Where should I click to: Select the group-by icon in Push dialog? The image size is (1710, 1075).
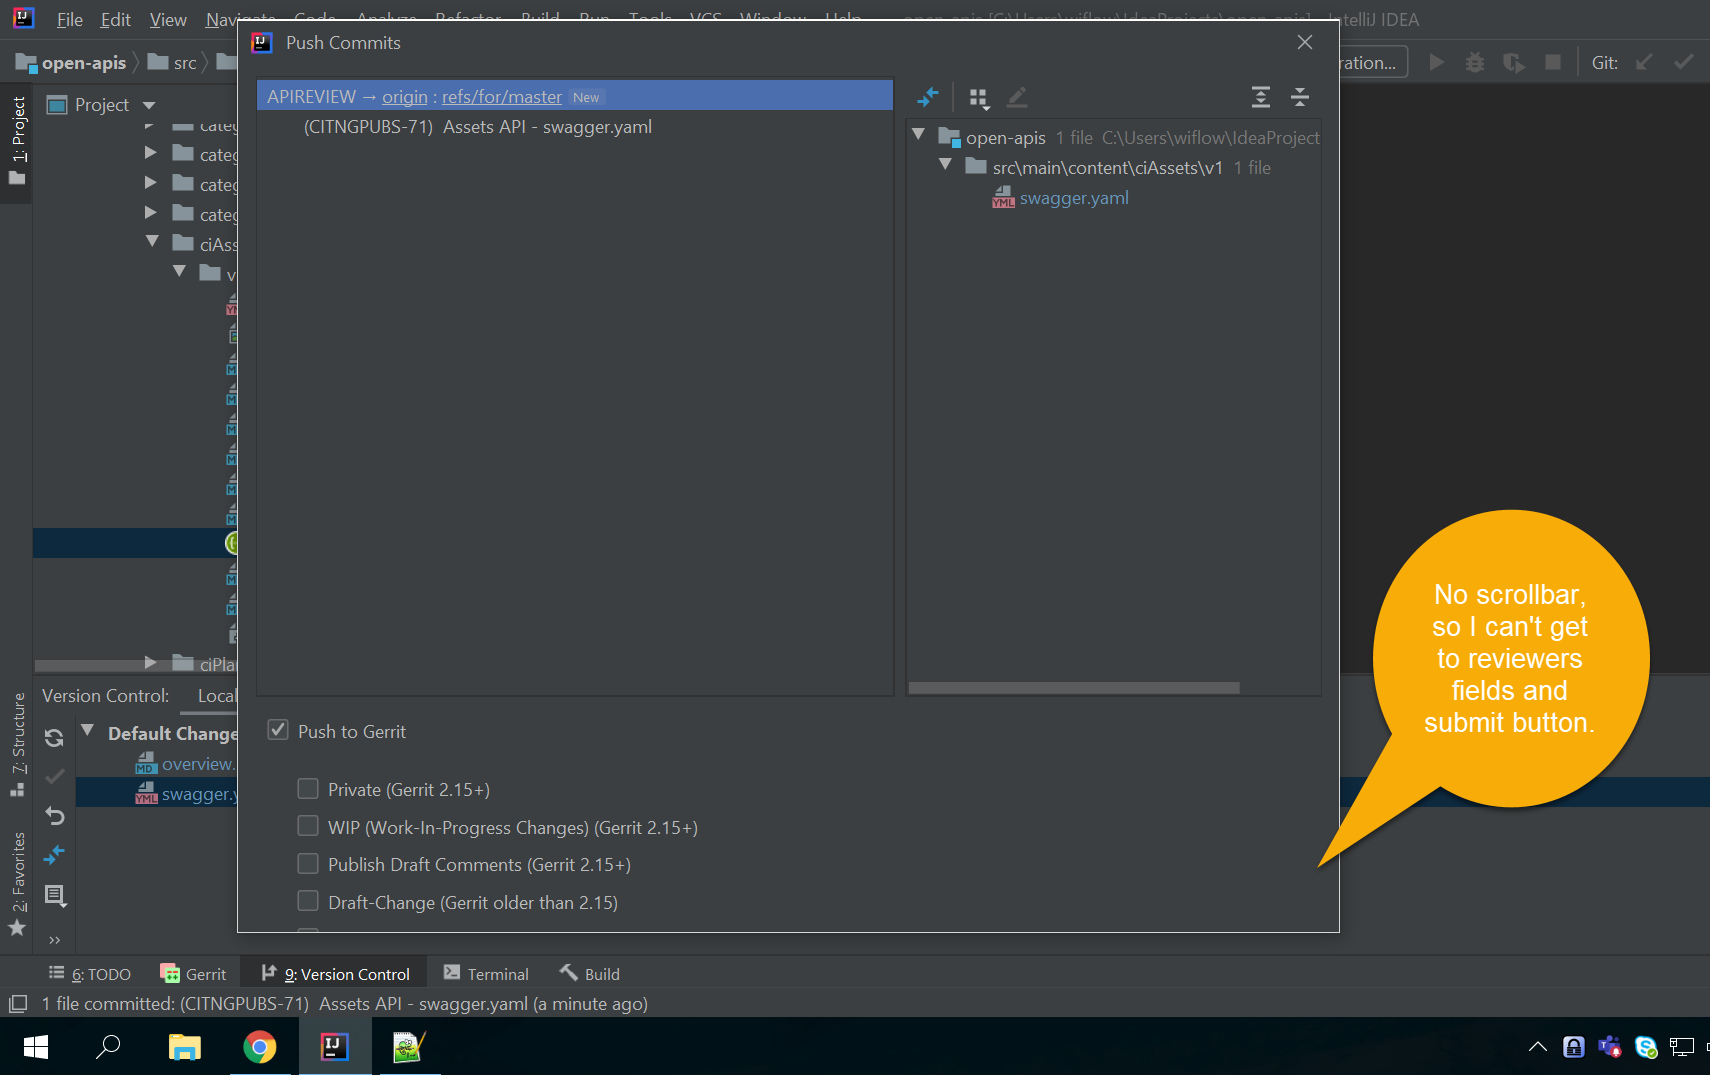point(979,97)
